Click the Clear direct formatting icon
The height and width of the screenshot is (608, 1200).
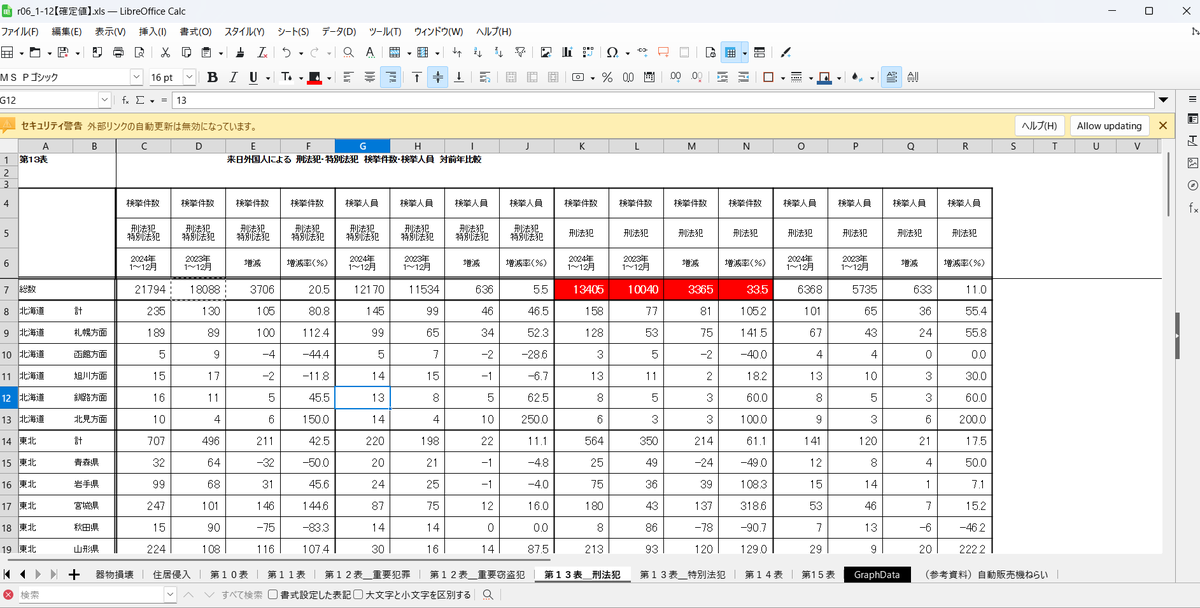point(262,52)
